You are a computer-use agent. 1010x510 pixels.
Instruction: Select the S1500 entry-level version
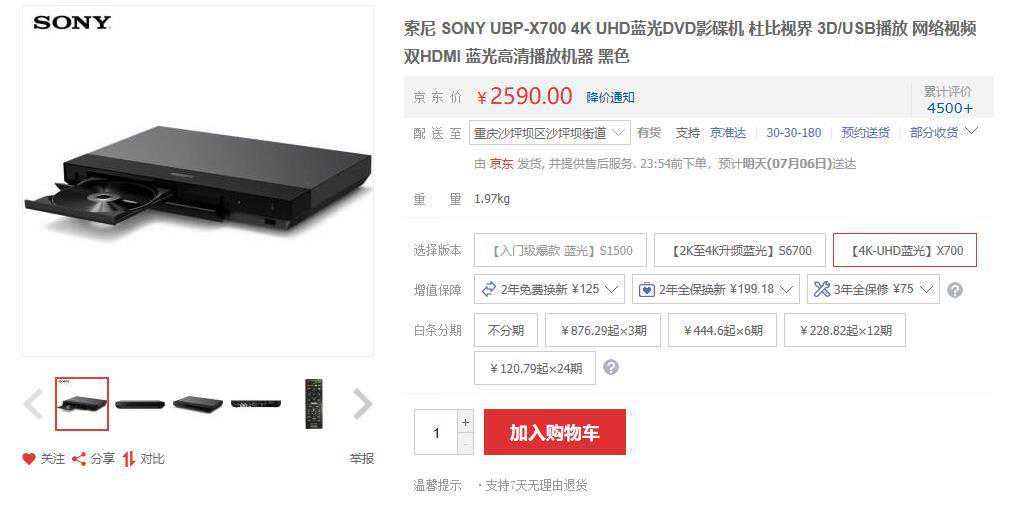pyautogui.click(x=560, y=250)
